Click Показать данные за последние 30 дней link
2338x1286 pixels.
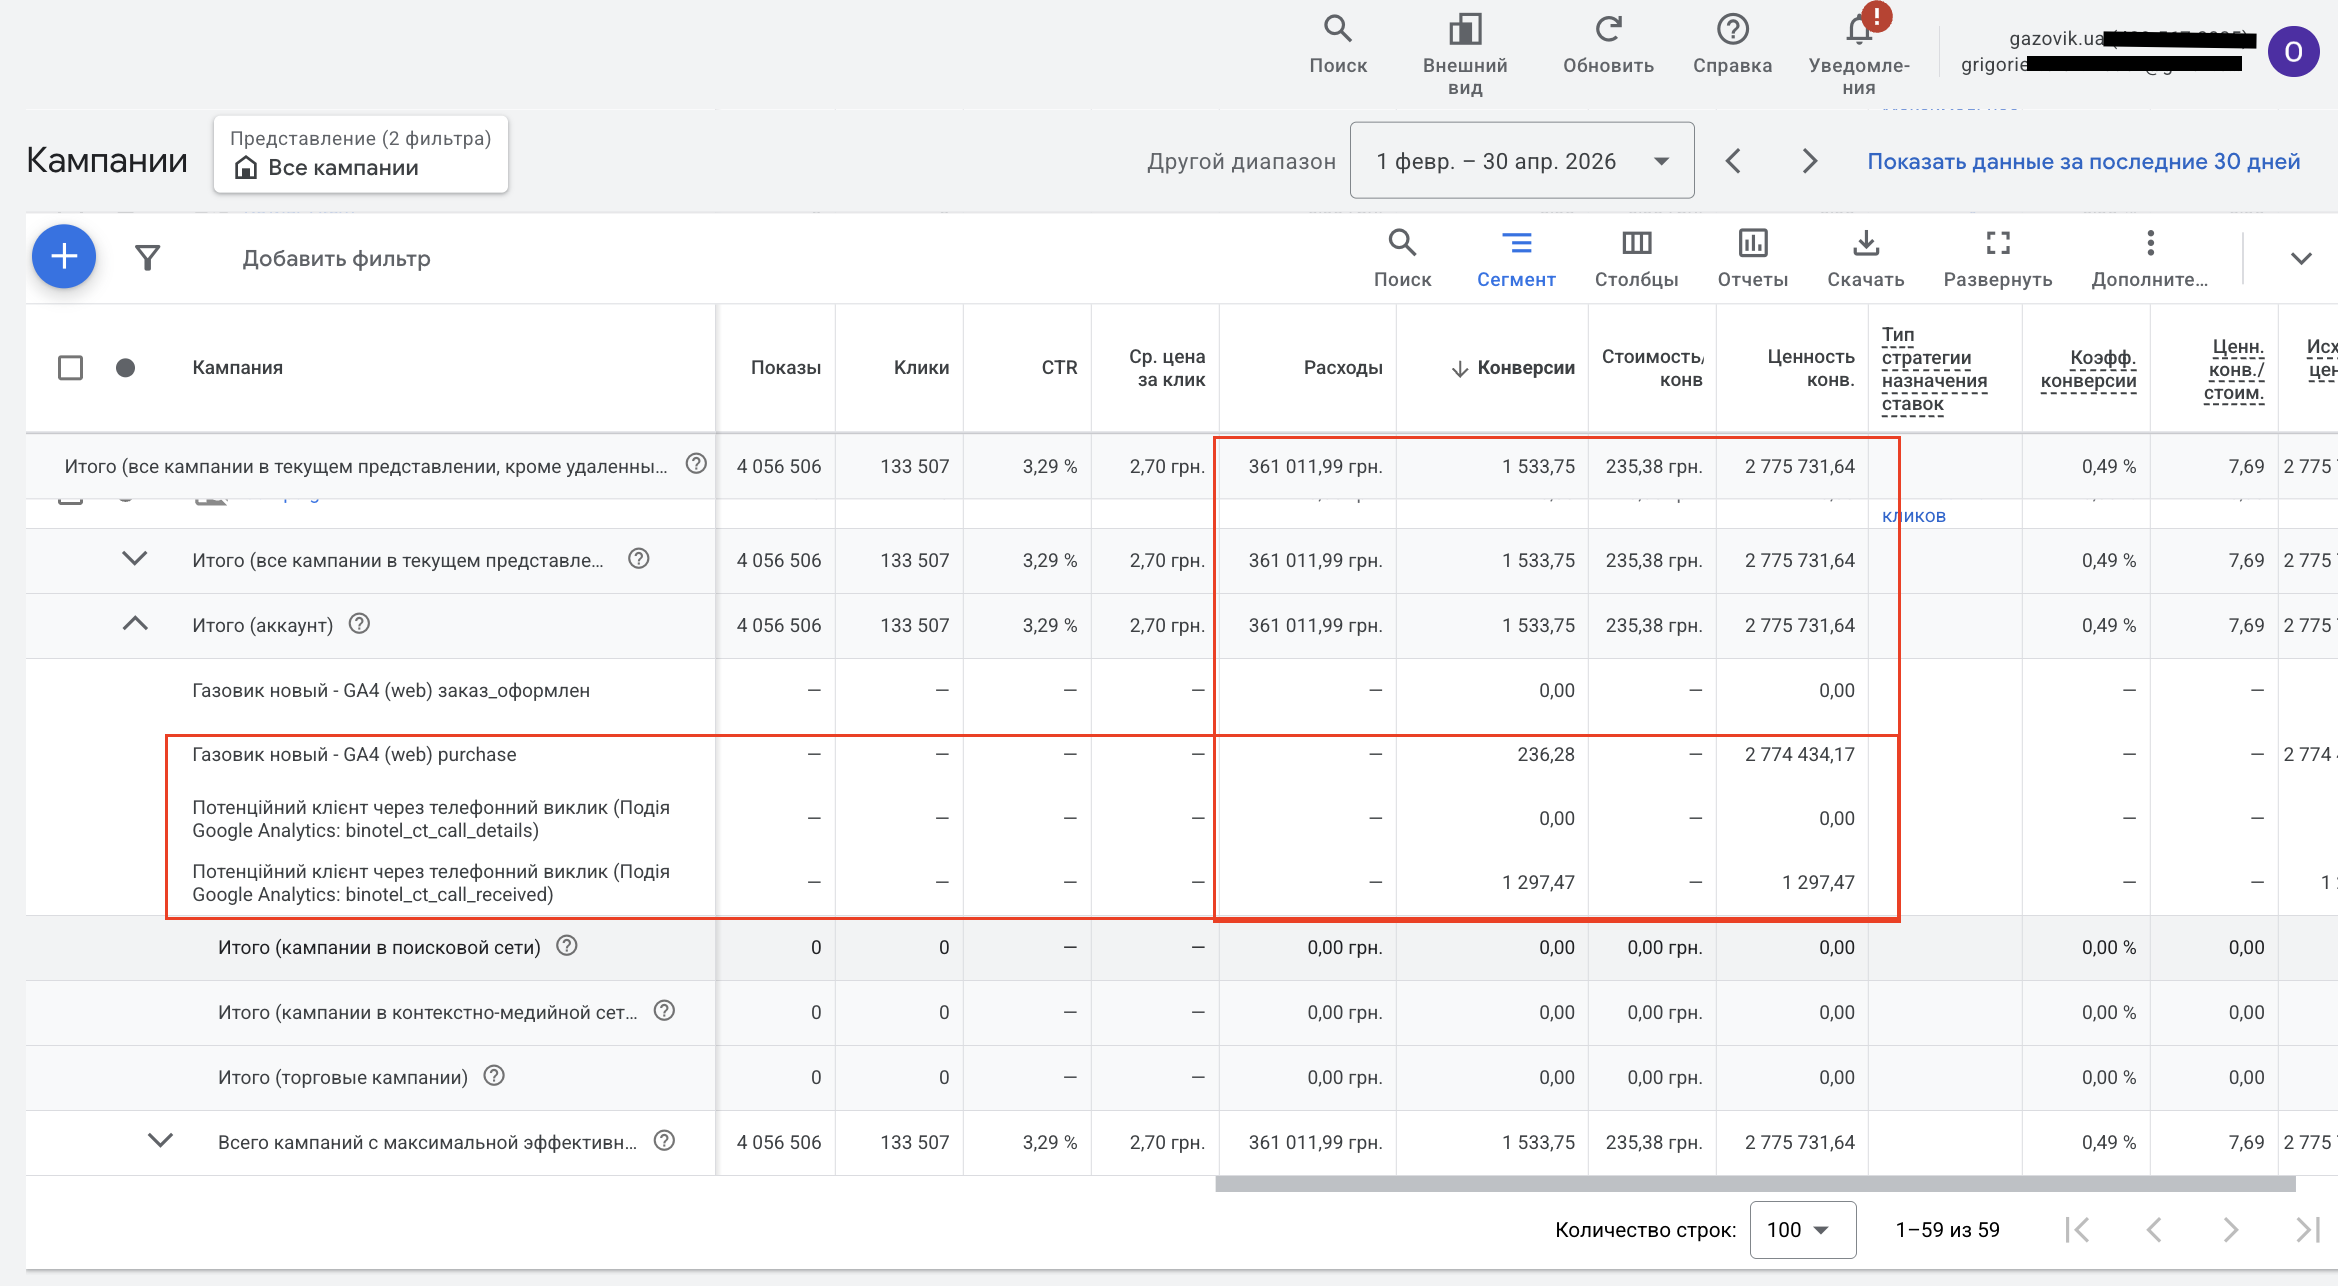2083,161
